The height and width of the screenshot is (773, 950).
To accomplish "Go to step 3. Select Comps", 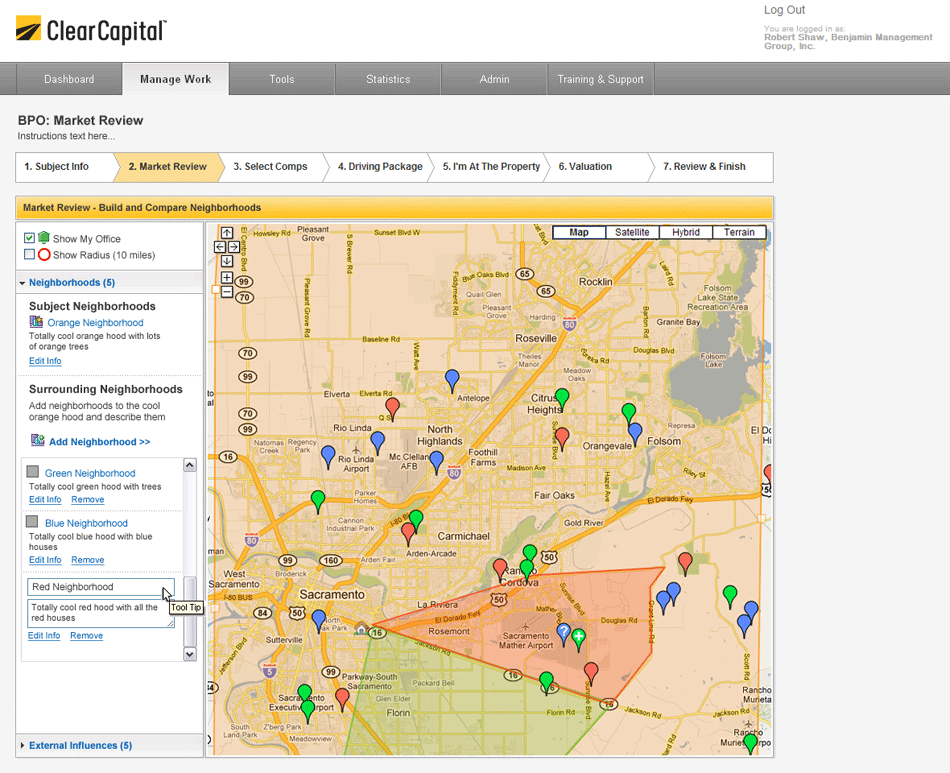I will coord(270,167).
